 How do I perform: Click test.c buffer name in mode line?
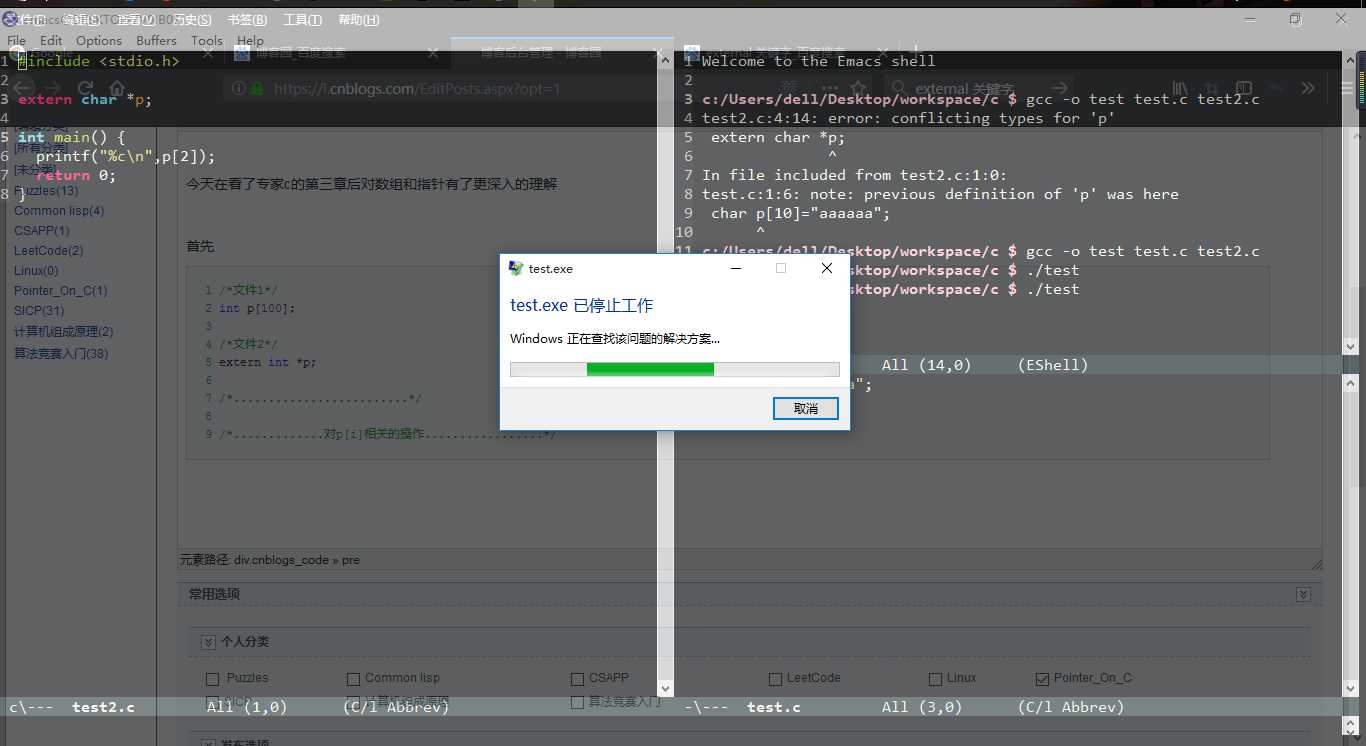[774, 707]
